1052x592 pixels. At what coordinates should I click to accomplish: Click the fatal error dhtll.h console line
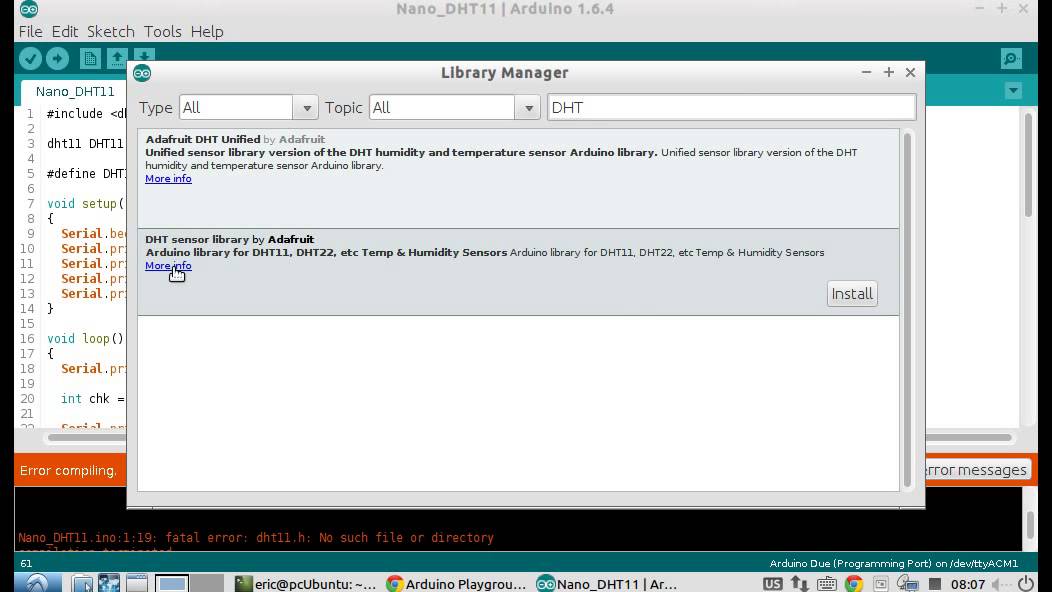tap(256, 538)
